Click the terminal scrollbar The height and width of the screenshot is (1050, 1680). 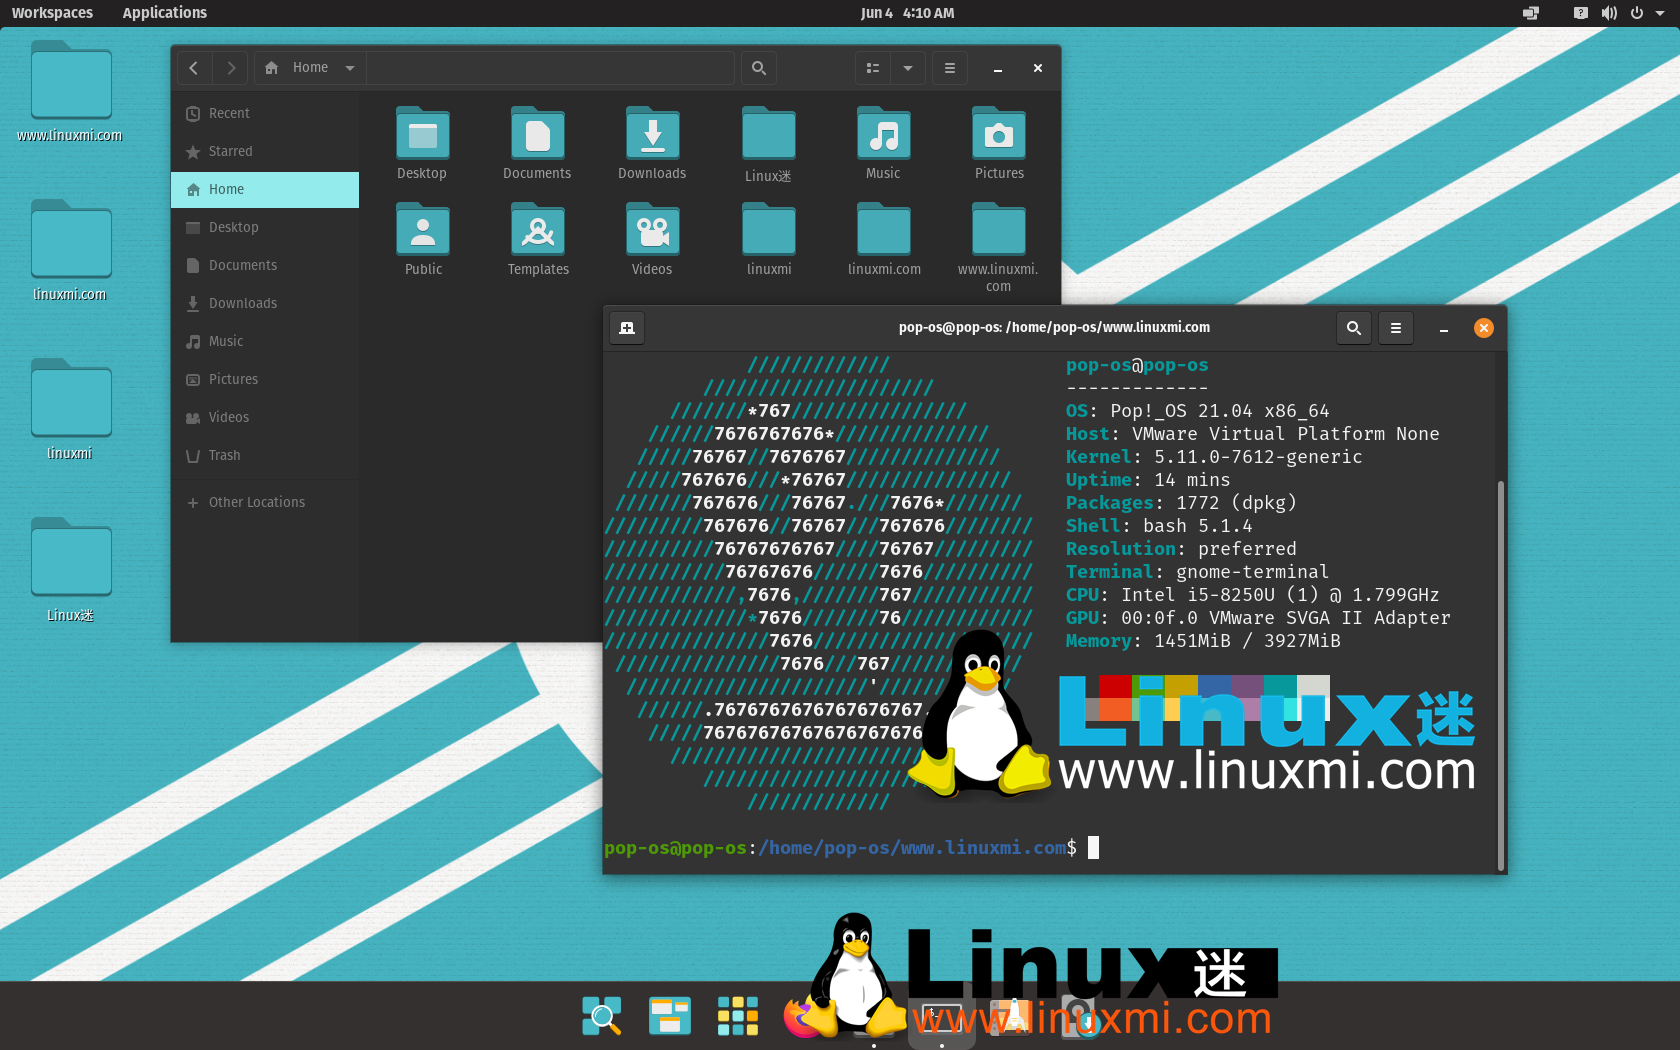click(x=1500, y=675)
